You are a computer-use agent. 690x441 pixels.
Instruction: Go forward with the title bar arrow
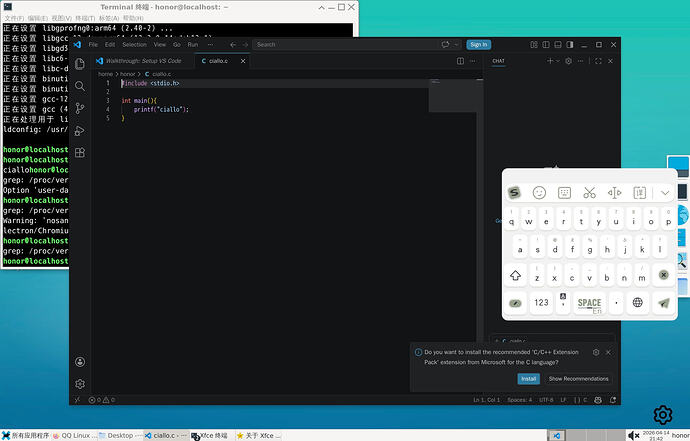point(245,44)
